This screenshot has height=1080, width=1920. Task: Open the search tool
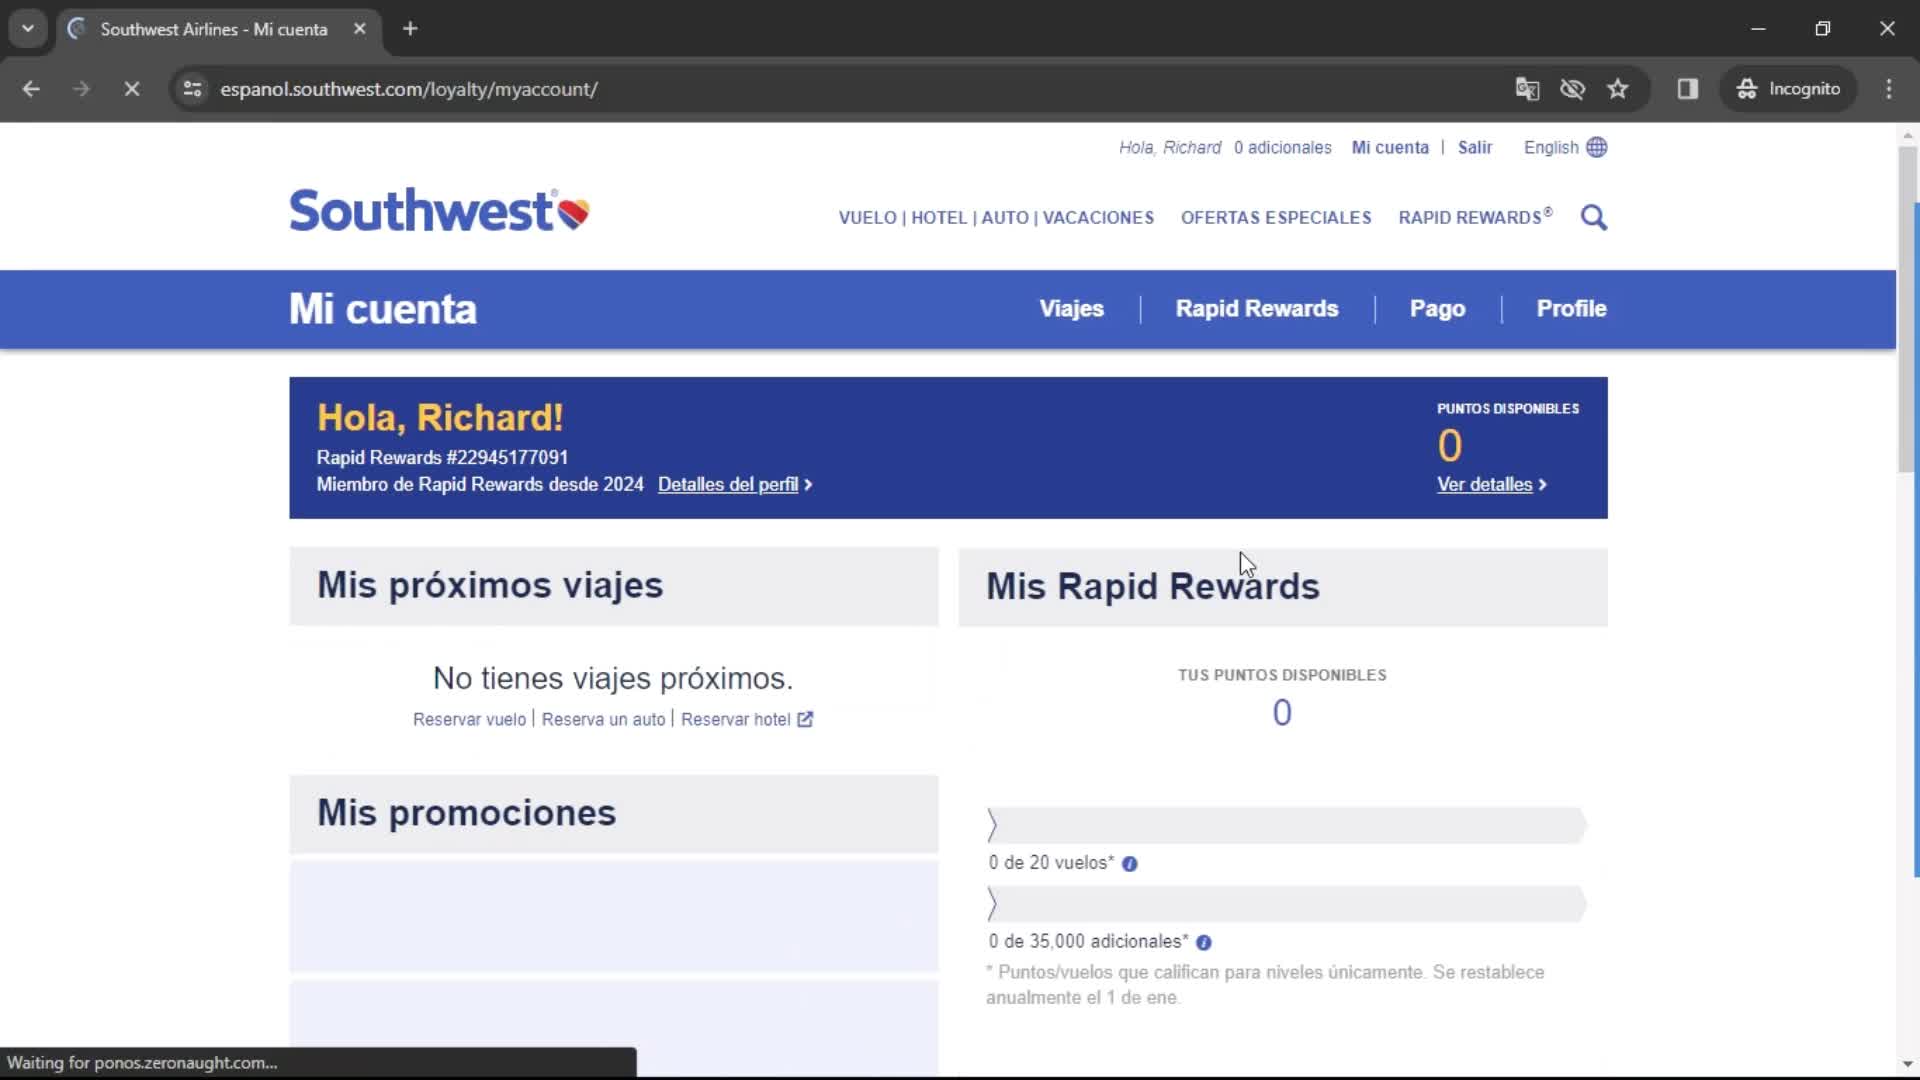[1593, 216]
